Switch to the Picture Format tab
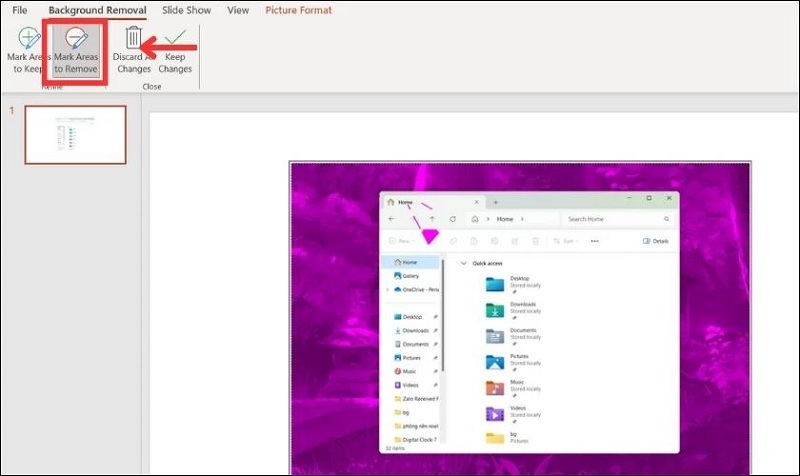The height and width of the screenshot is (476, 800). [299, 10]
